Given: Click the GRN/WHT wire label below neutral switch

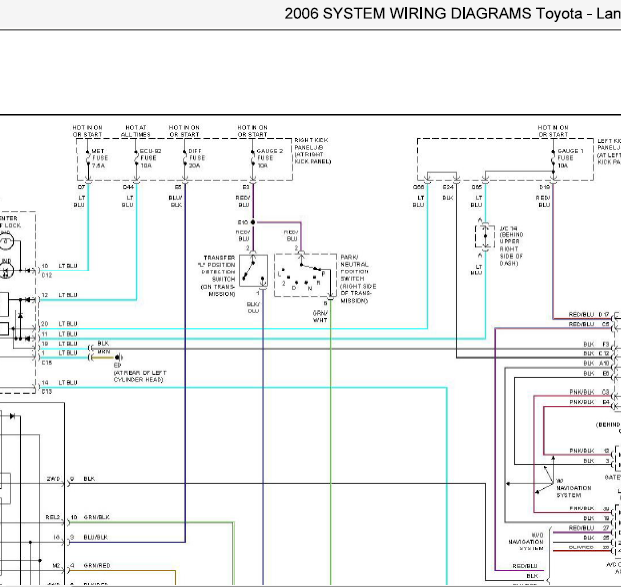Looking at the screenshot, I should (x=320, y=316).
